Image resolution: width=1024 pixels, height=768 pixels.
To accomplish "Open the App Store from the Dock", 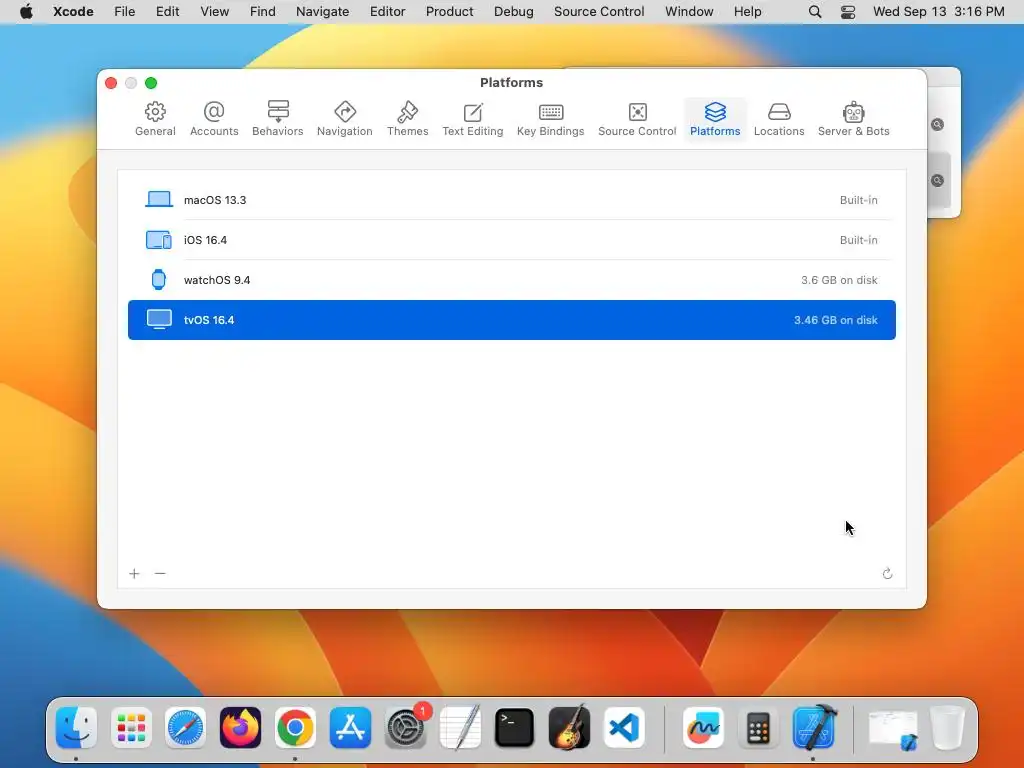I will click(x=350, y=728).
